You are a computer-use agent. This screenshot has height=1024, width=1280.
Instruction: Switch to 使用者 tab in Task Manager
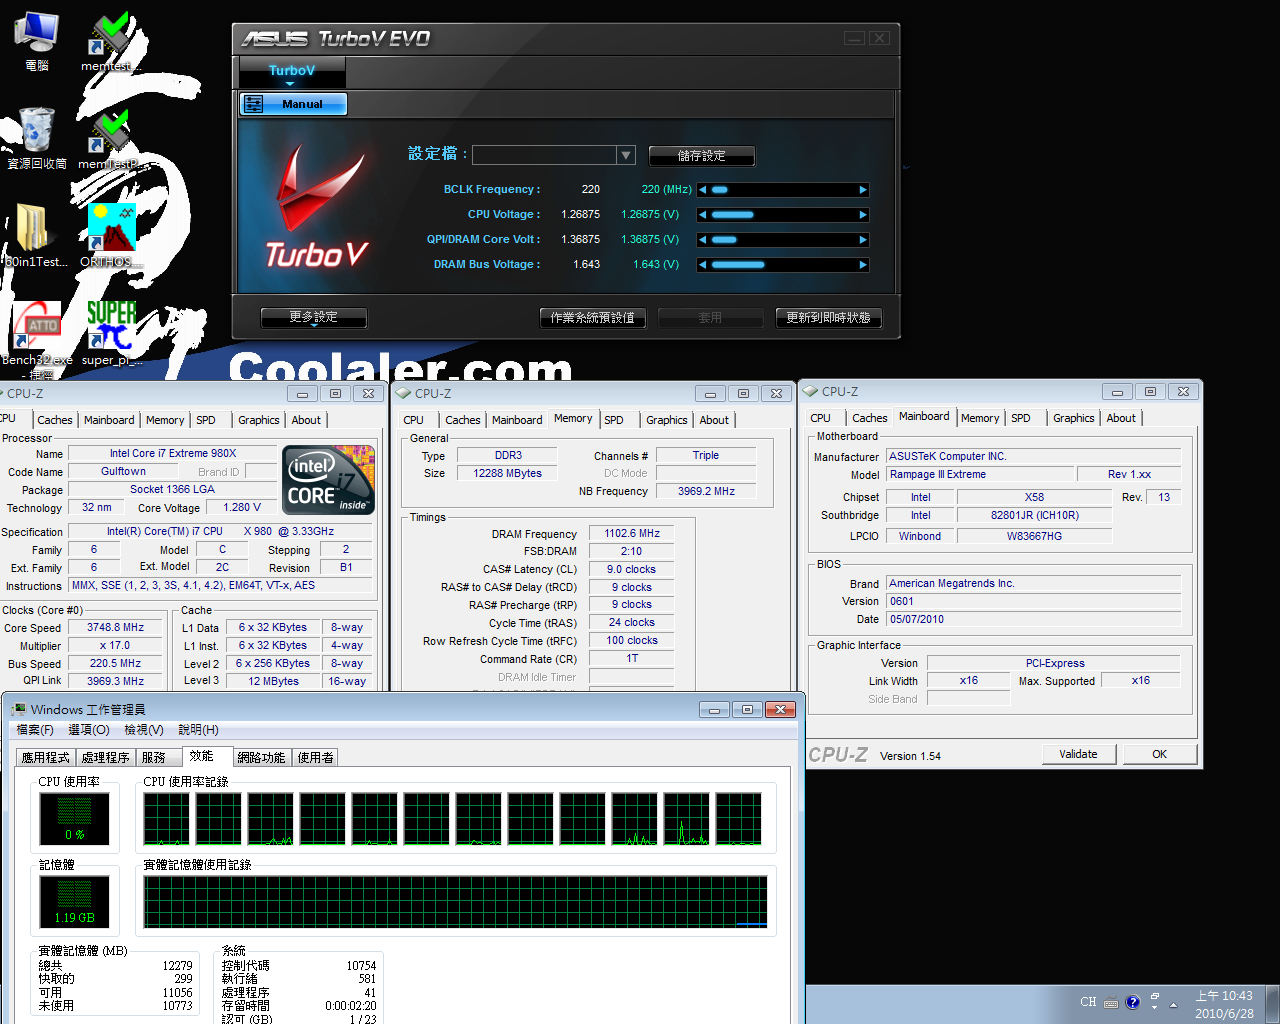coord(316,758)
